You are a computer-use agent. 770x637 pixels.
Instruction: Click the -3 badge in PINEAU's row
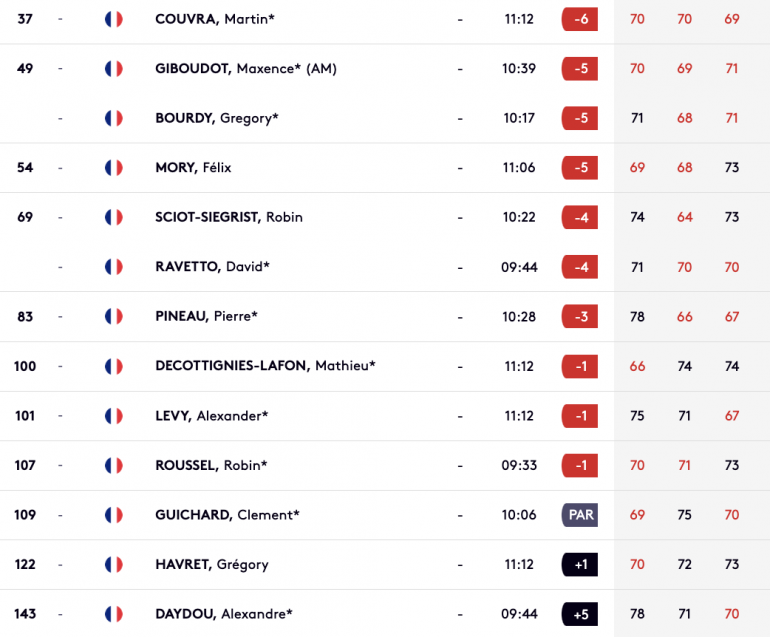click(x=580, y=316)
